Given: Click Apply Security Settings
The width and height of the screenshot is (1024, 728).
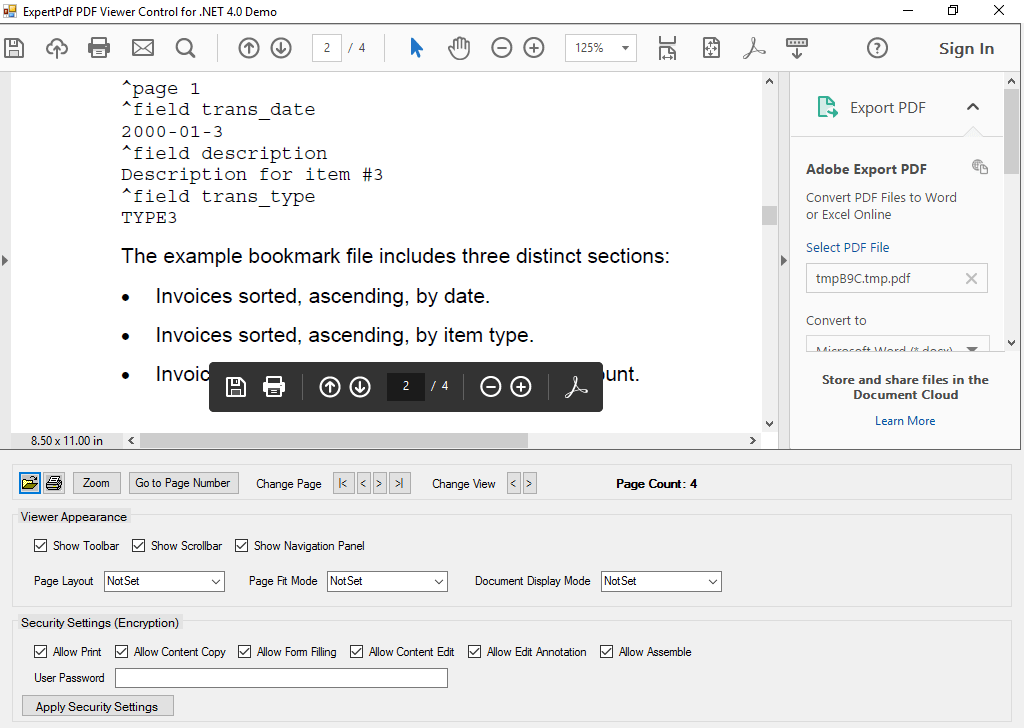Looking at the screenshot, I should [x=97, y=706].
